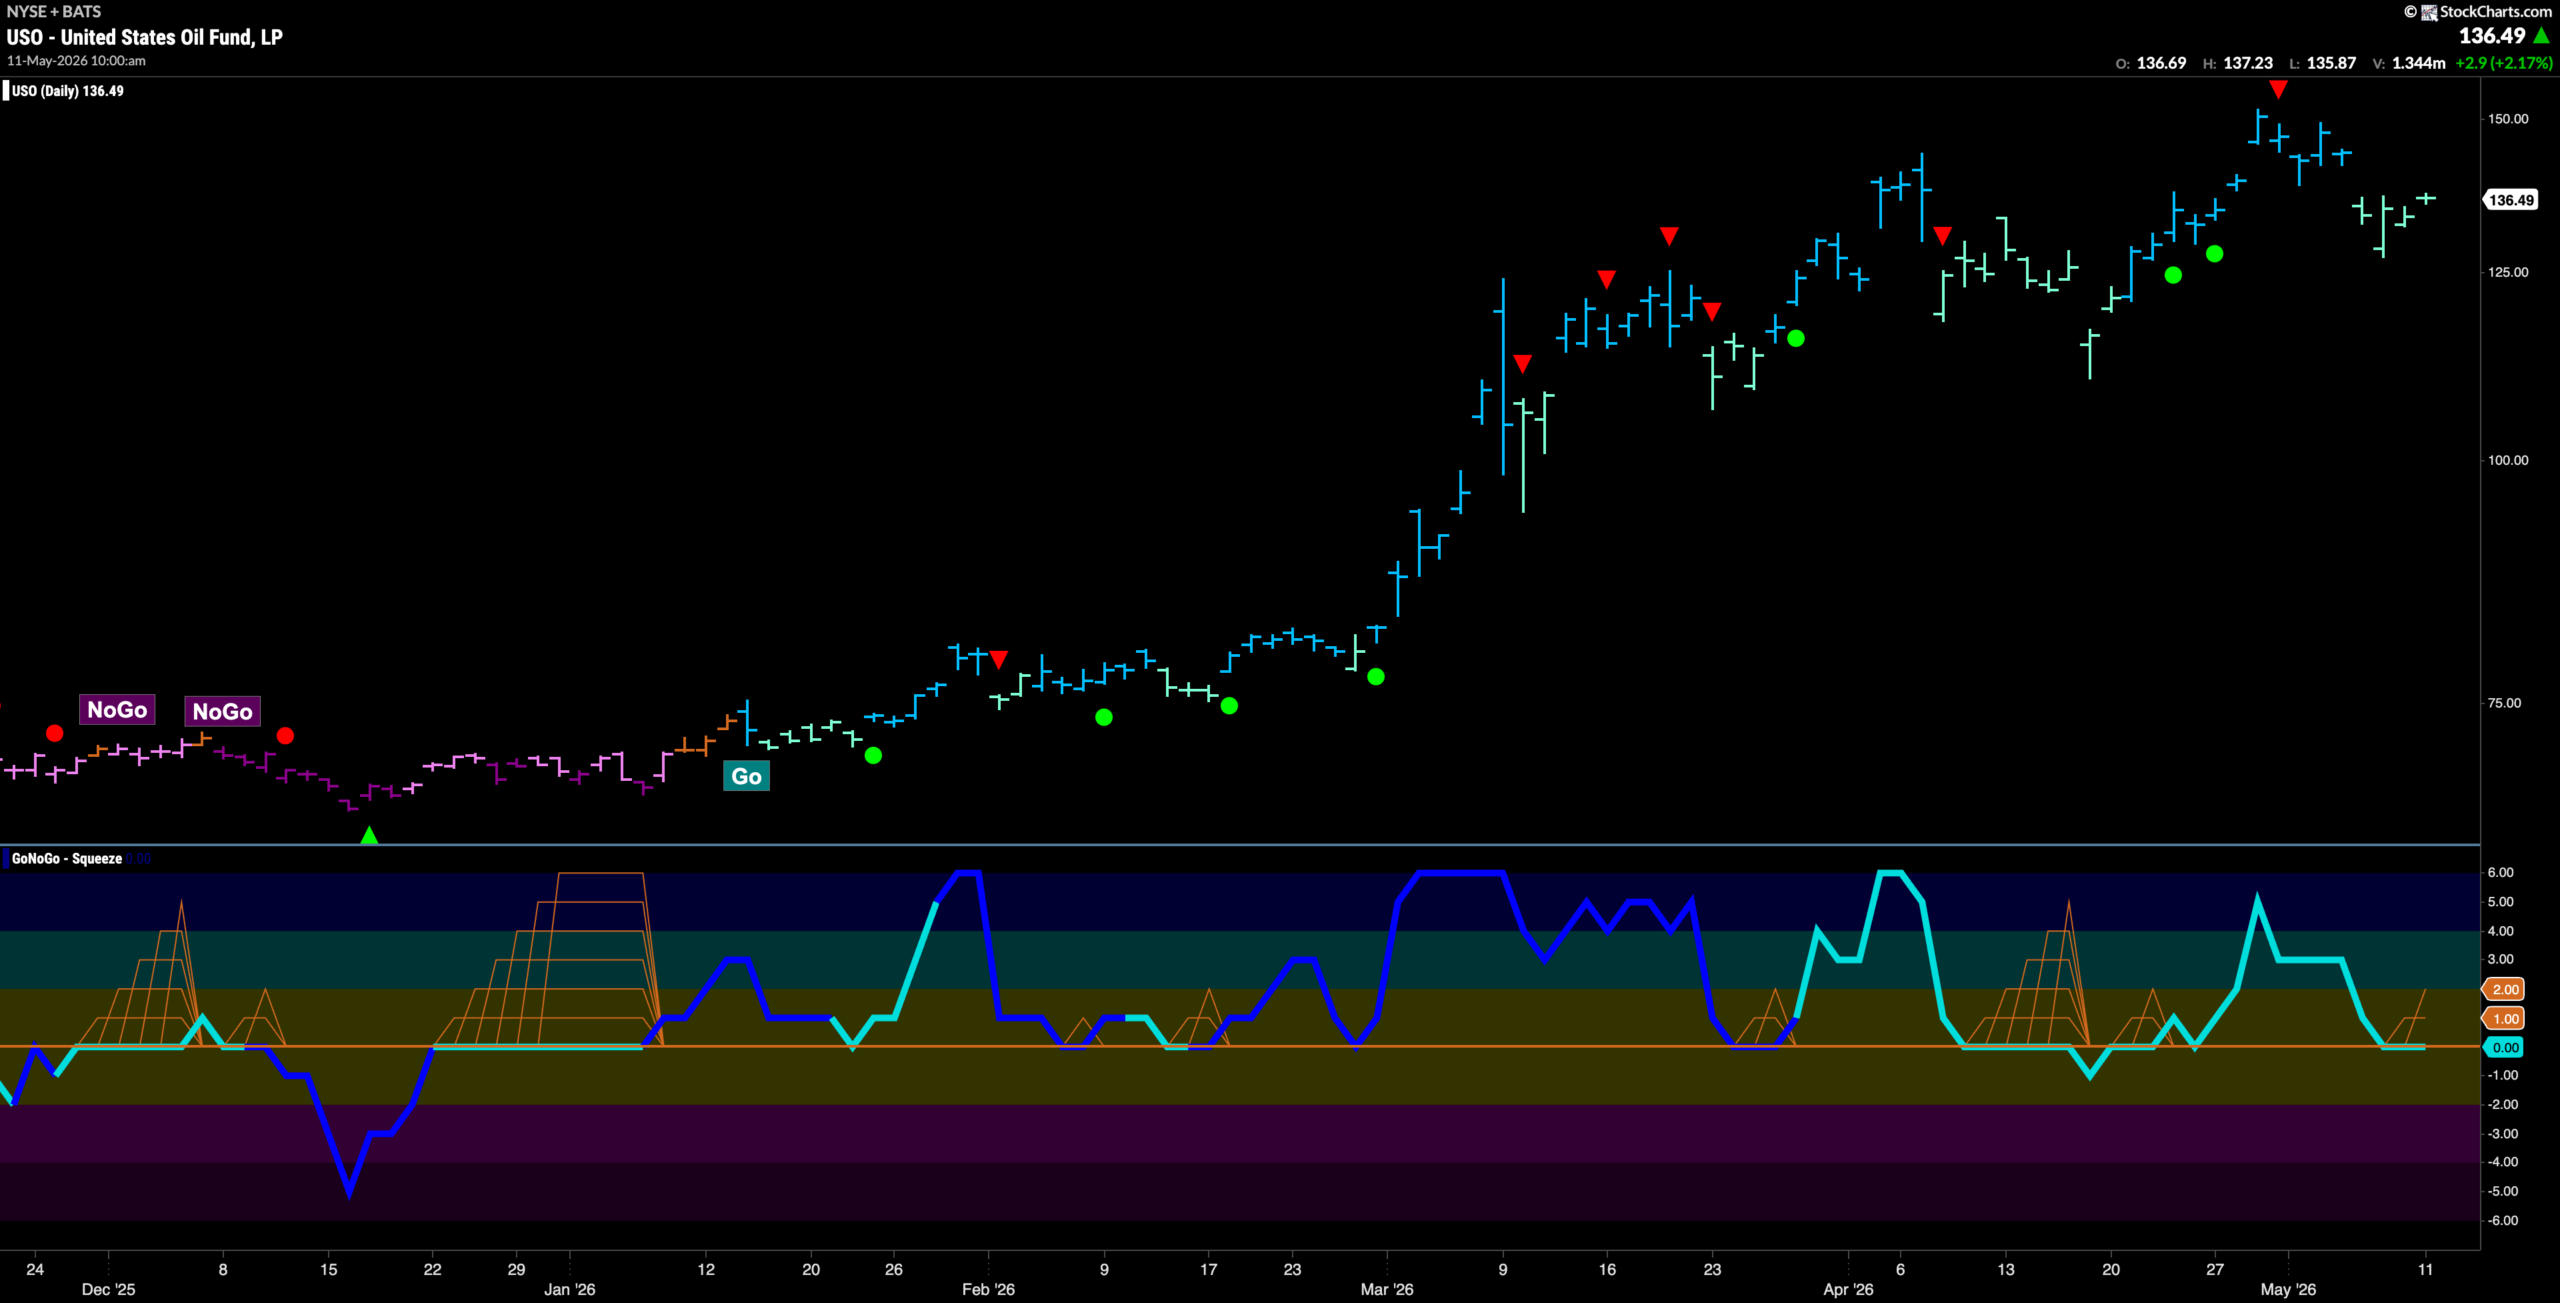Click the first NoGo label near December
This screenshot has width=2560, height=1303.
[117, 710]
